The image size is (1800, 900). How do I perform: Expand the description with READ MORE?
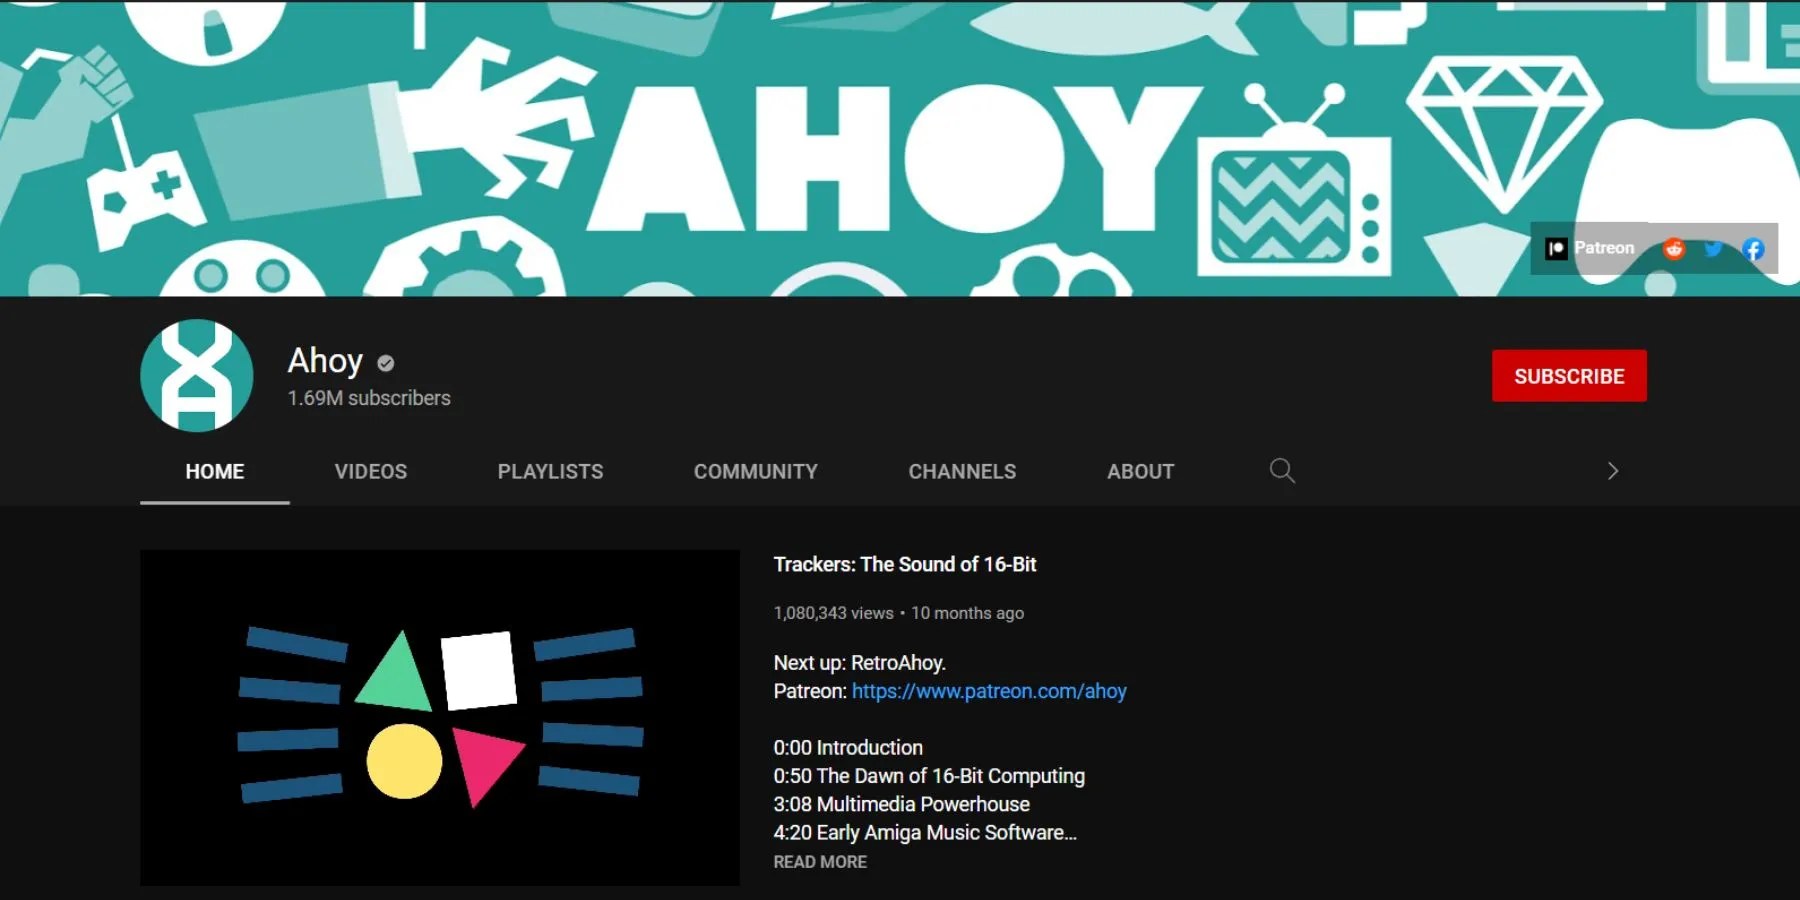(x=820, y=861)
